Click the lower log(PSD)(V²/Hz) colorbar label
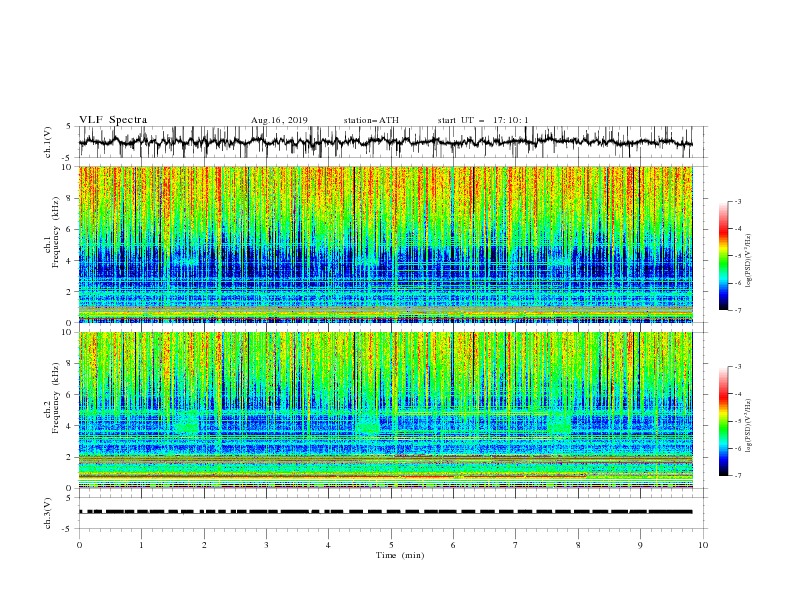792x612 pixels. (749, 426)
